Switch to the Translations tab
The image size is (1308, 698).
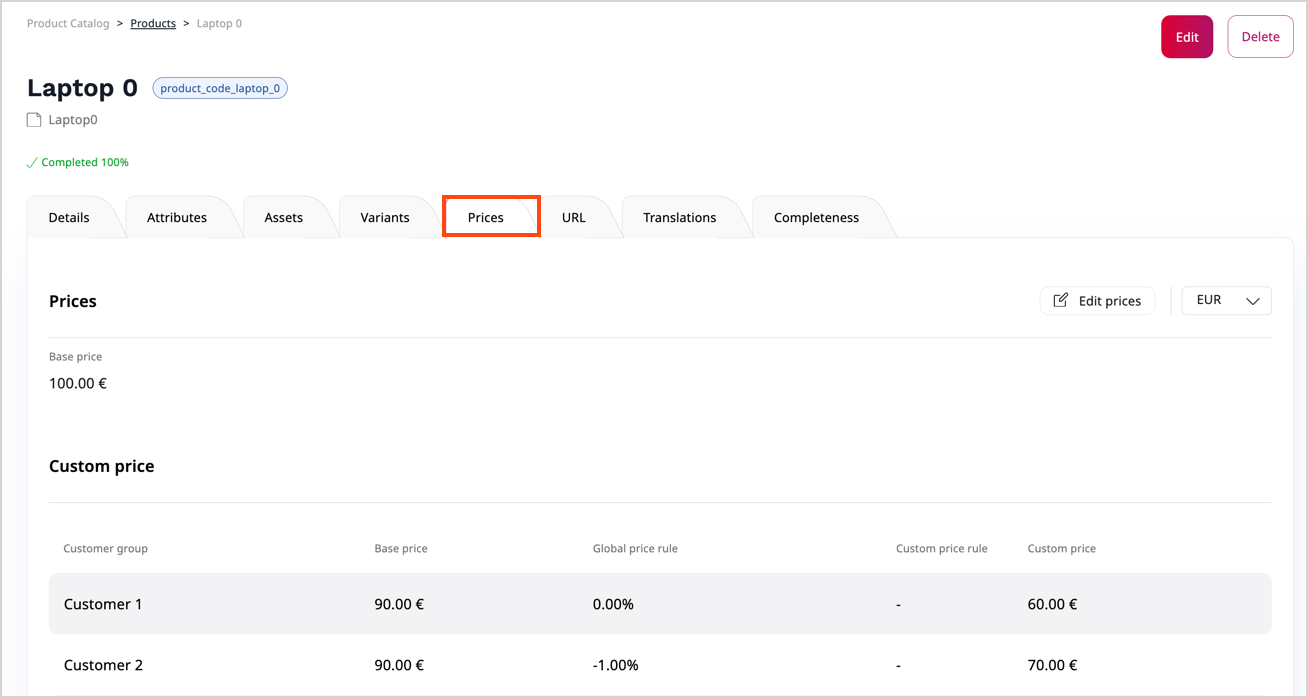tap(679, 217)
